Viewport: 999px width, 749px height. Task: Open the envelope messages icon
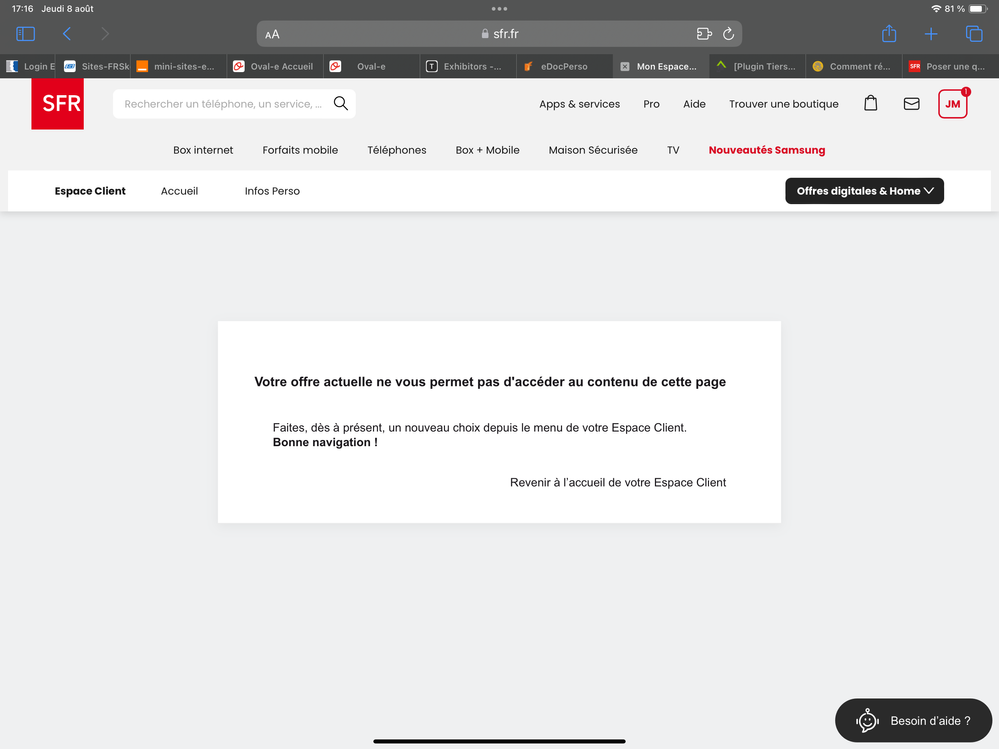[x=911, y=103]
